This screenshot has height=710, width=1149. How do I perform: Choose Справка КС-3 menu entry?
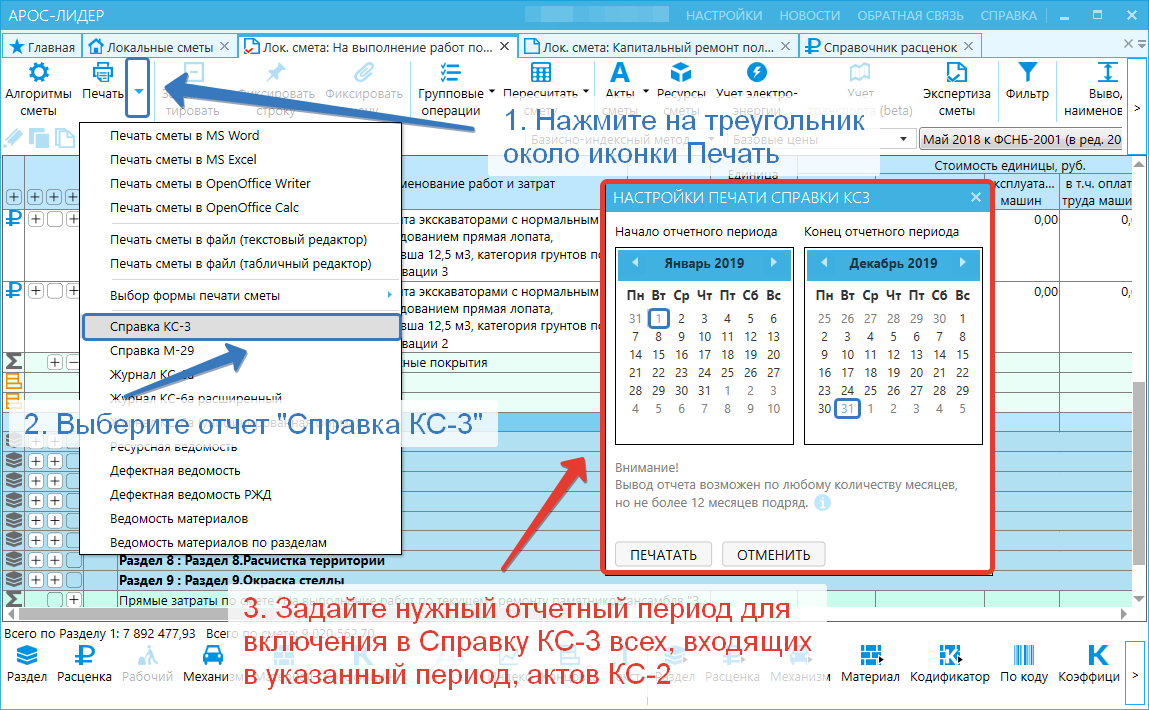coord(241,327)
